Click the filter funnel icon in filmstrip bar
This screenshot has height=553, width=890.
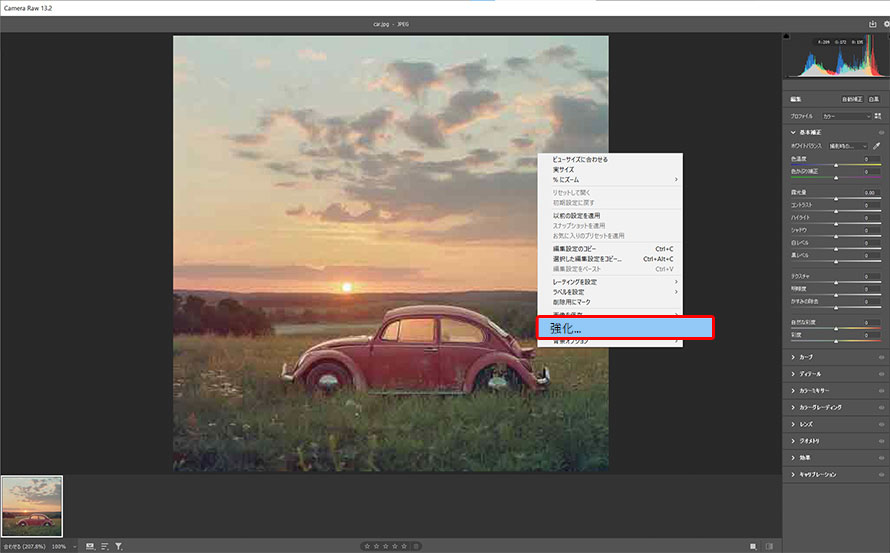point(119,547)
